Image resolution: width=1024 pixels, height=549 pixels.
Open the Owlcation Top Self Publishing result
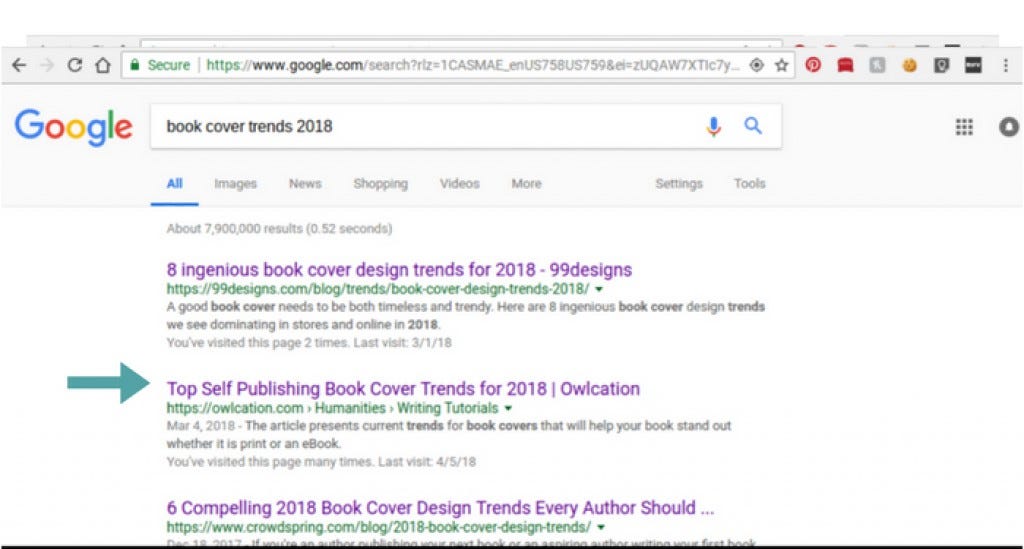pyautogui.click(x=403, y=388)
